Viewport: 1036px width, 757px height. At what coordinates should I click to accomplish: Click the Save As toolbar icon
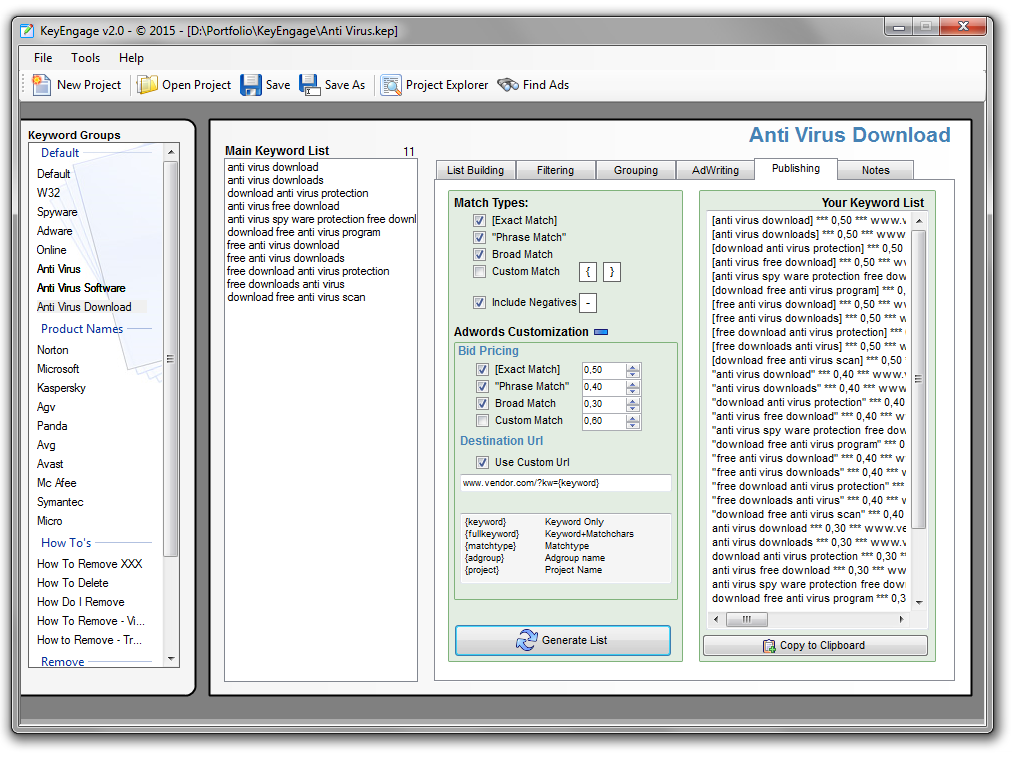(310, 85)
